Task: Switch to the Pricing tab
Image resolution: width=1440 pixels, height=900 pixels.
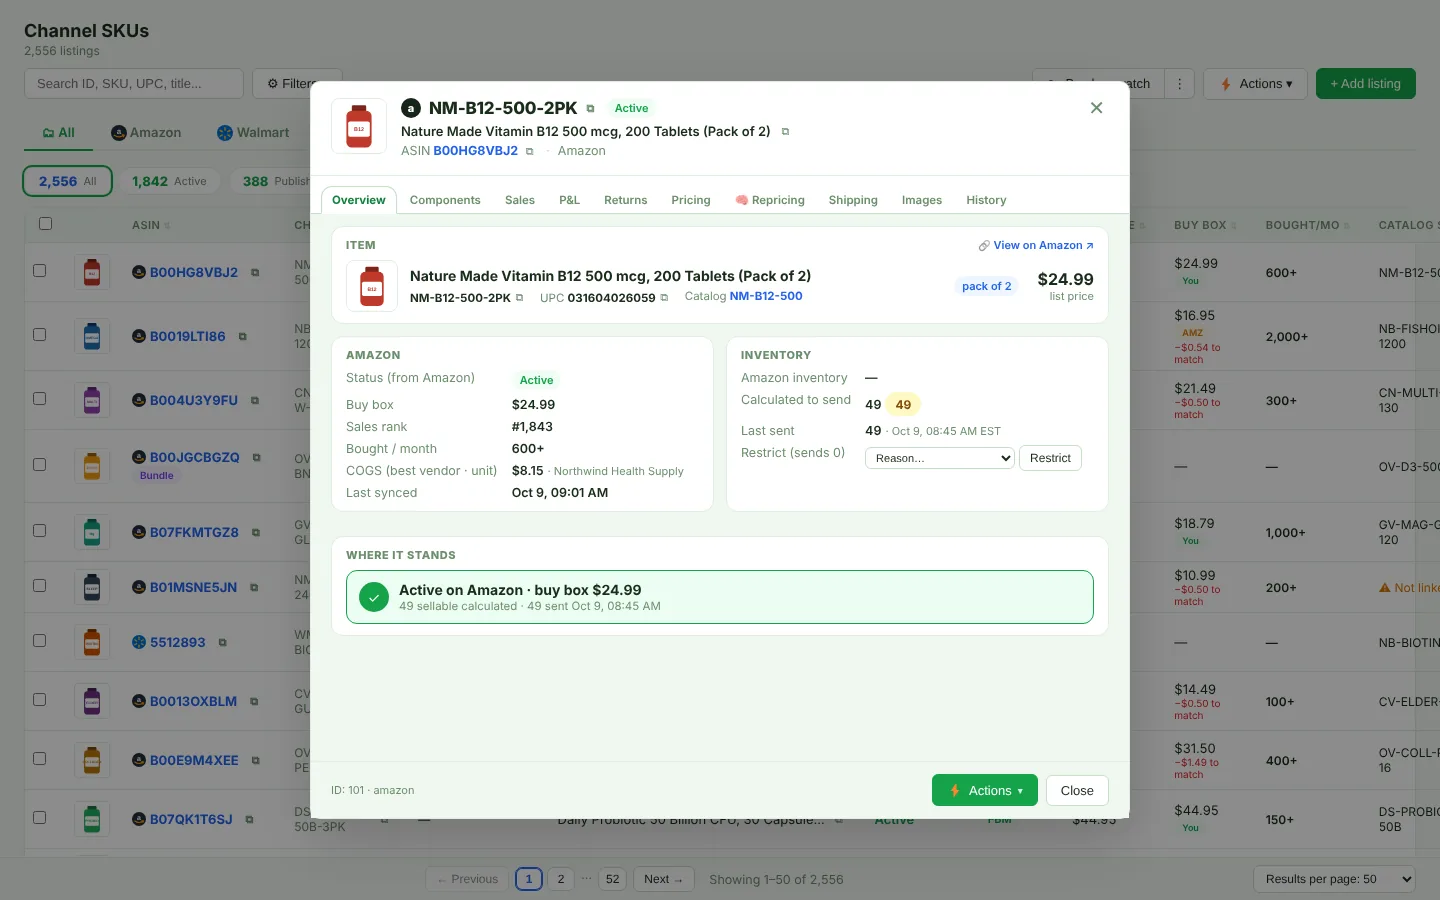Action: pyautogui.click(x=691, y=200)
